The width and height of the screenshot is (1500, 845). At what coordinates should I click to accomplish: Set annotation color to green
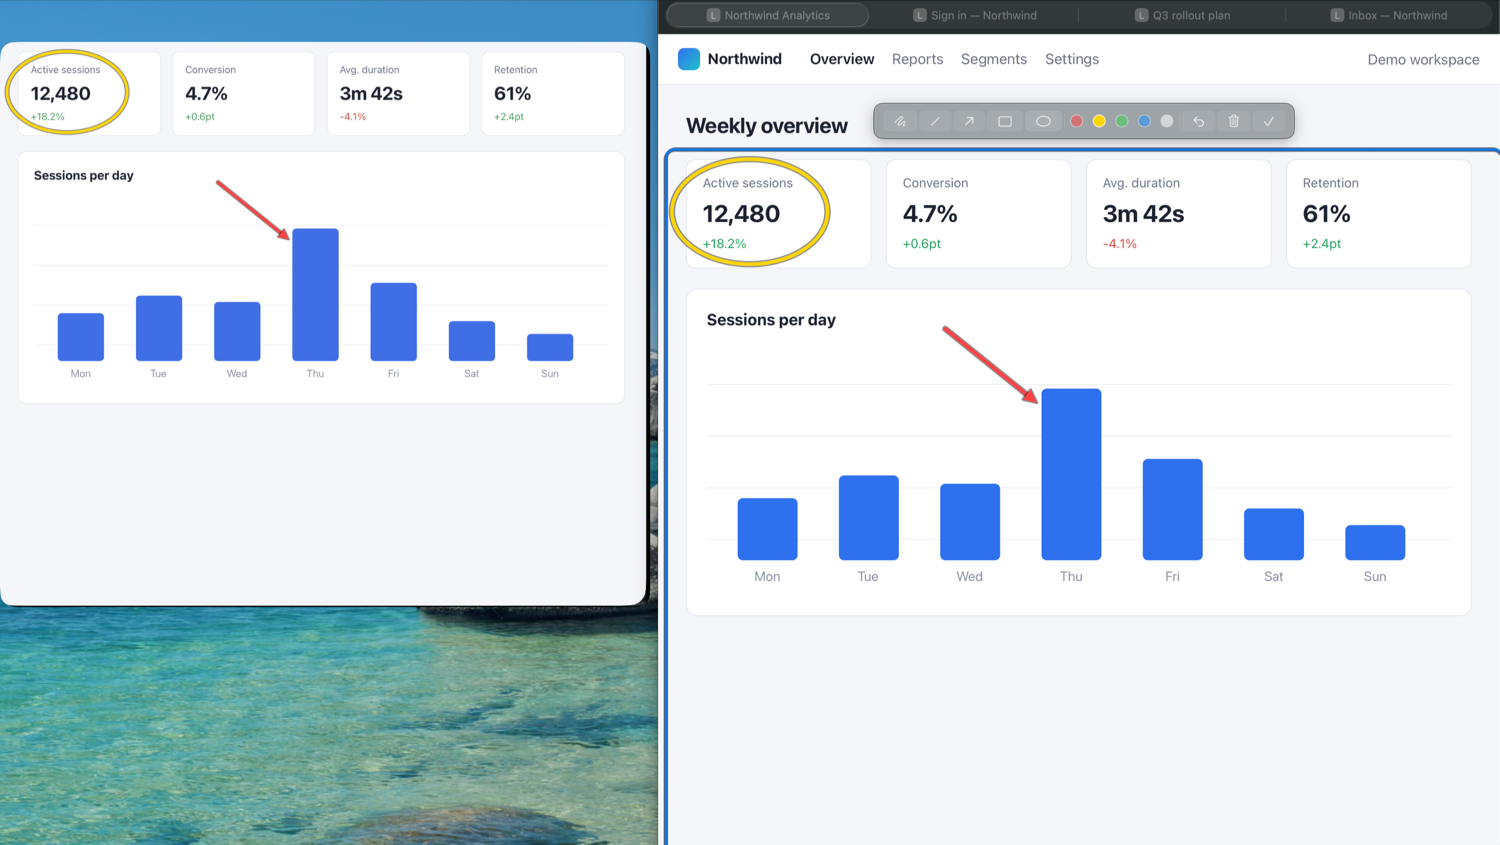[x=1122, y=121]
